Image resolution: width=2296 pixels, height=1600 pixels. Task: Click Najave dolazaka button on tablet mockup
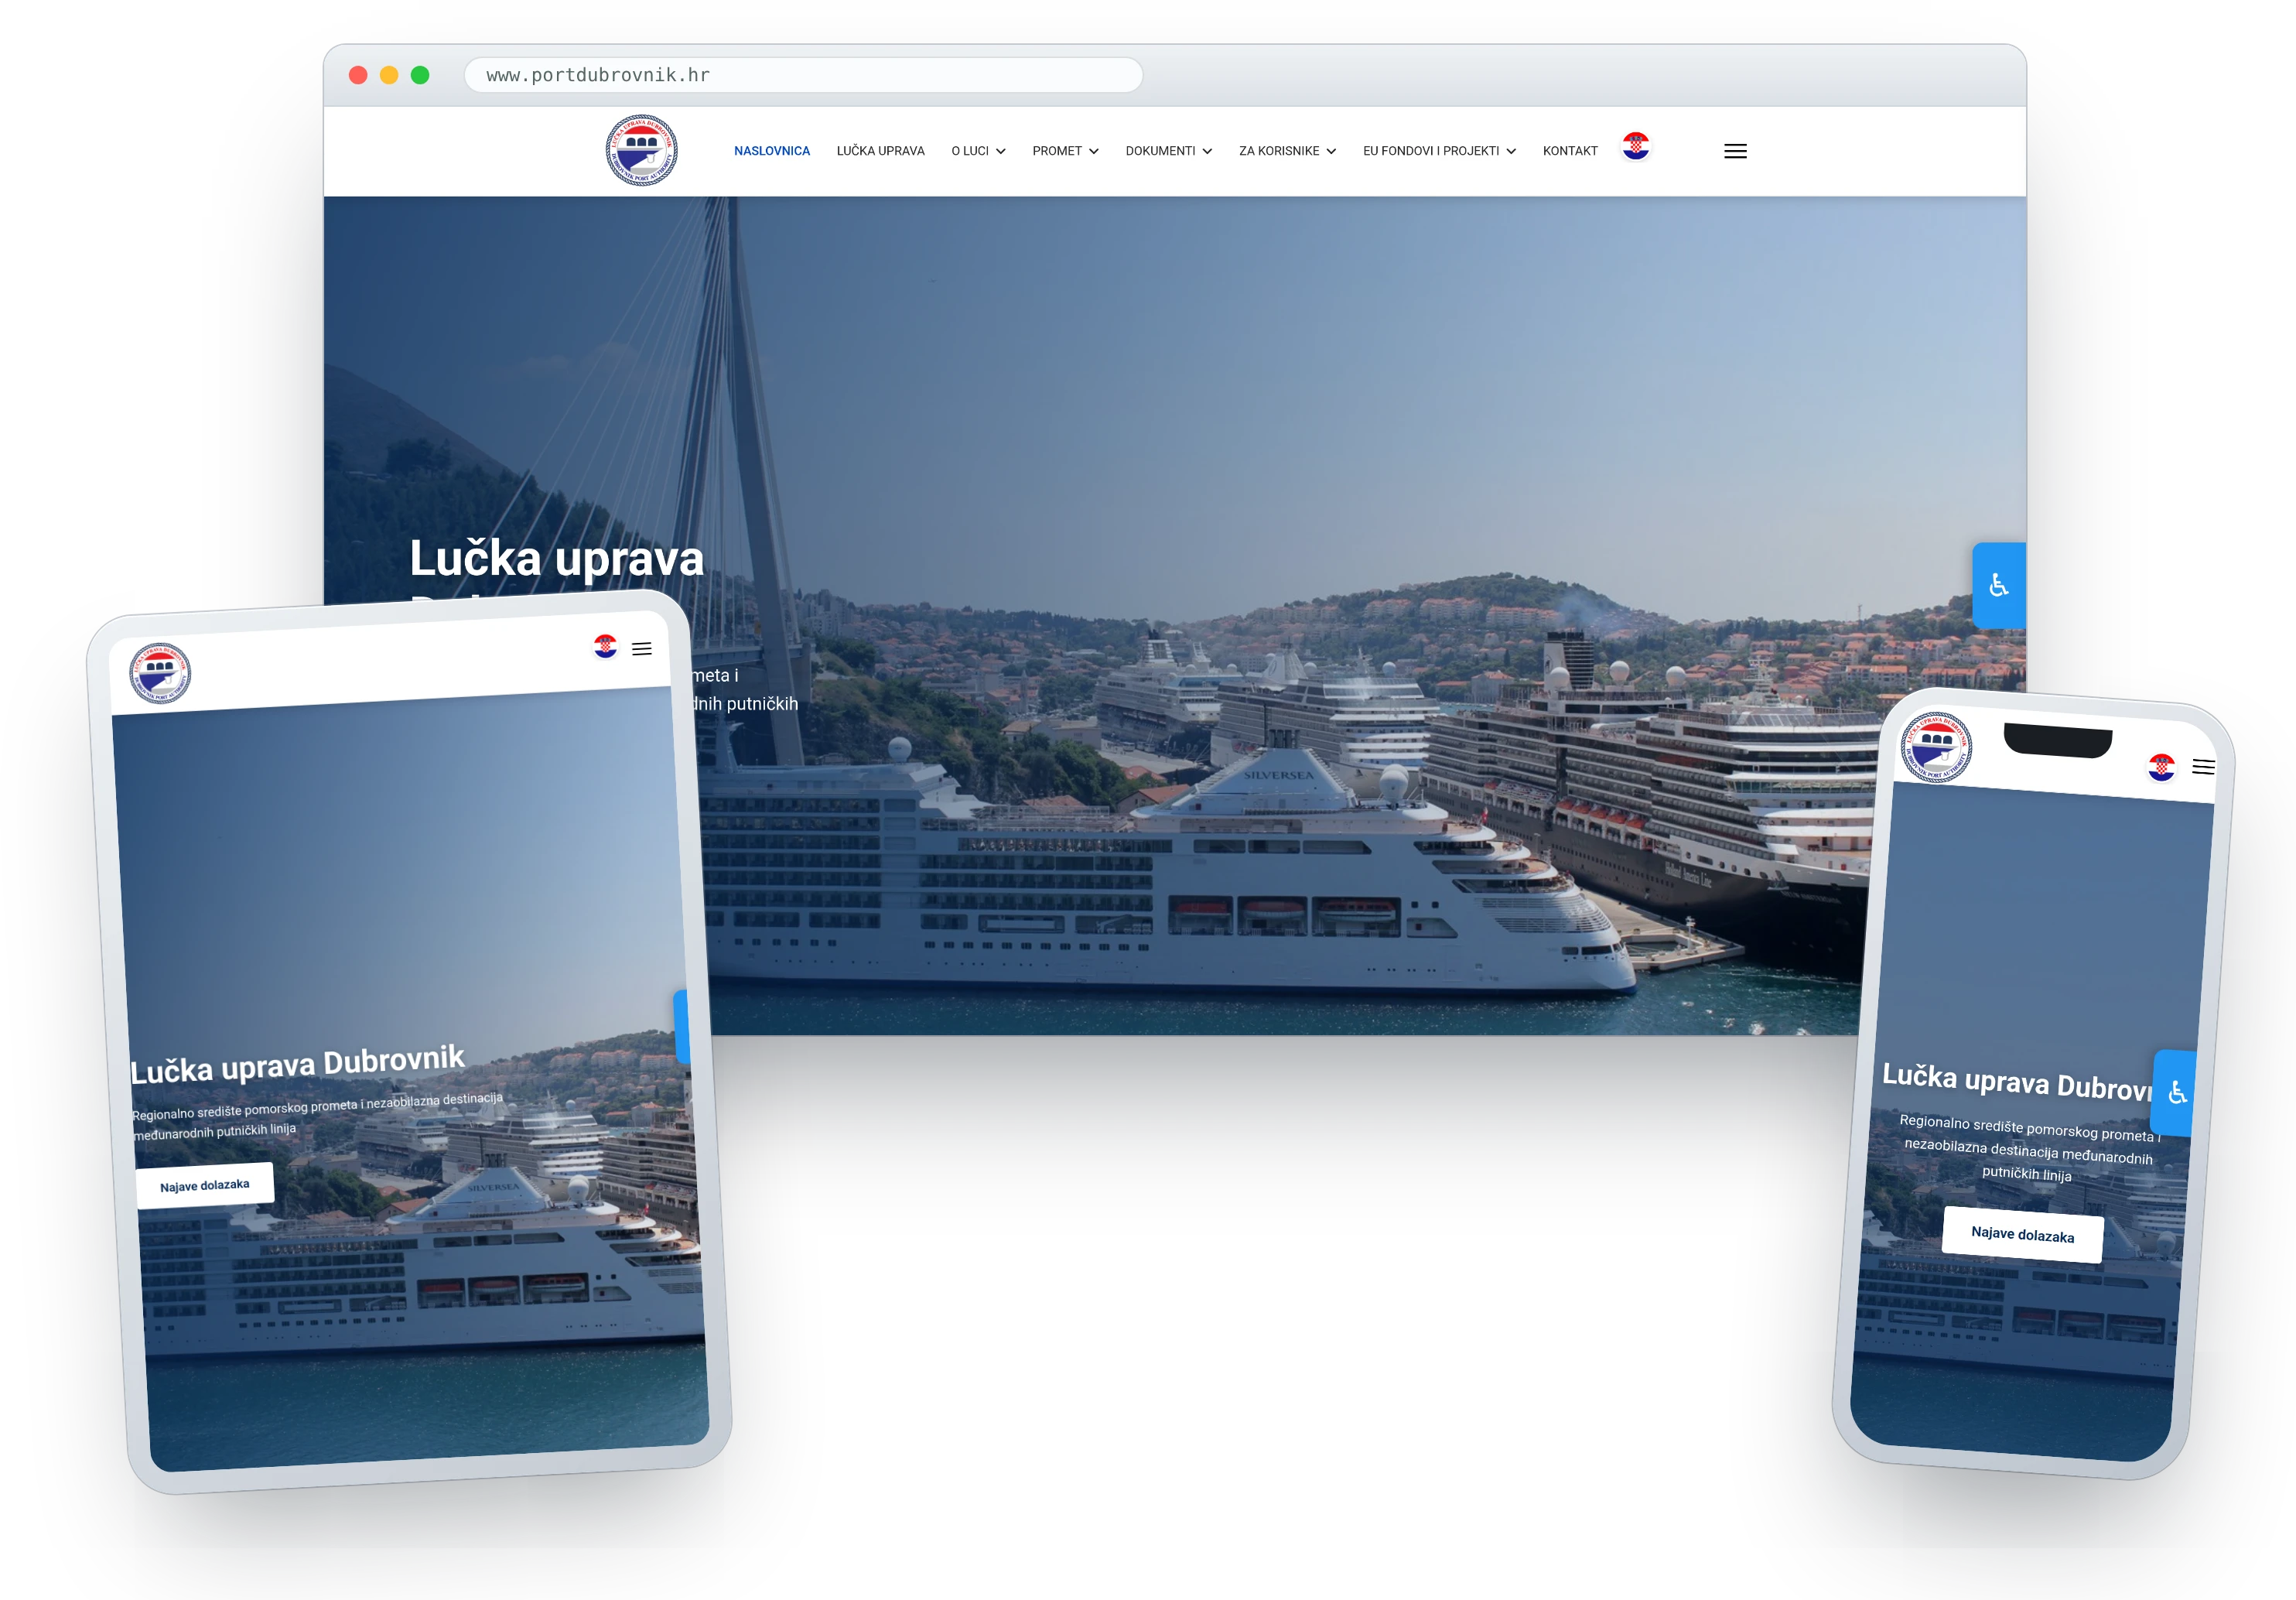(205, 1186)
